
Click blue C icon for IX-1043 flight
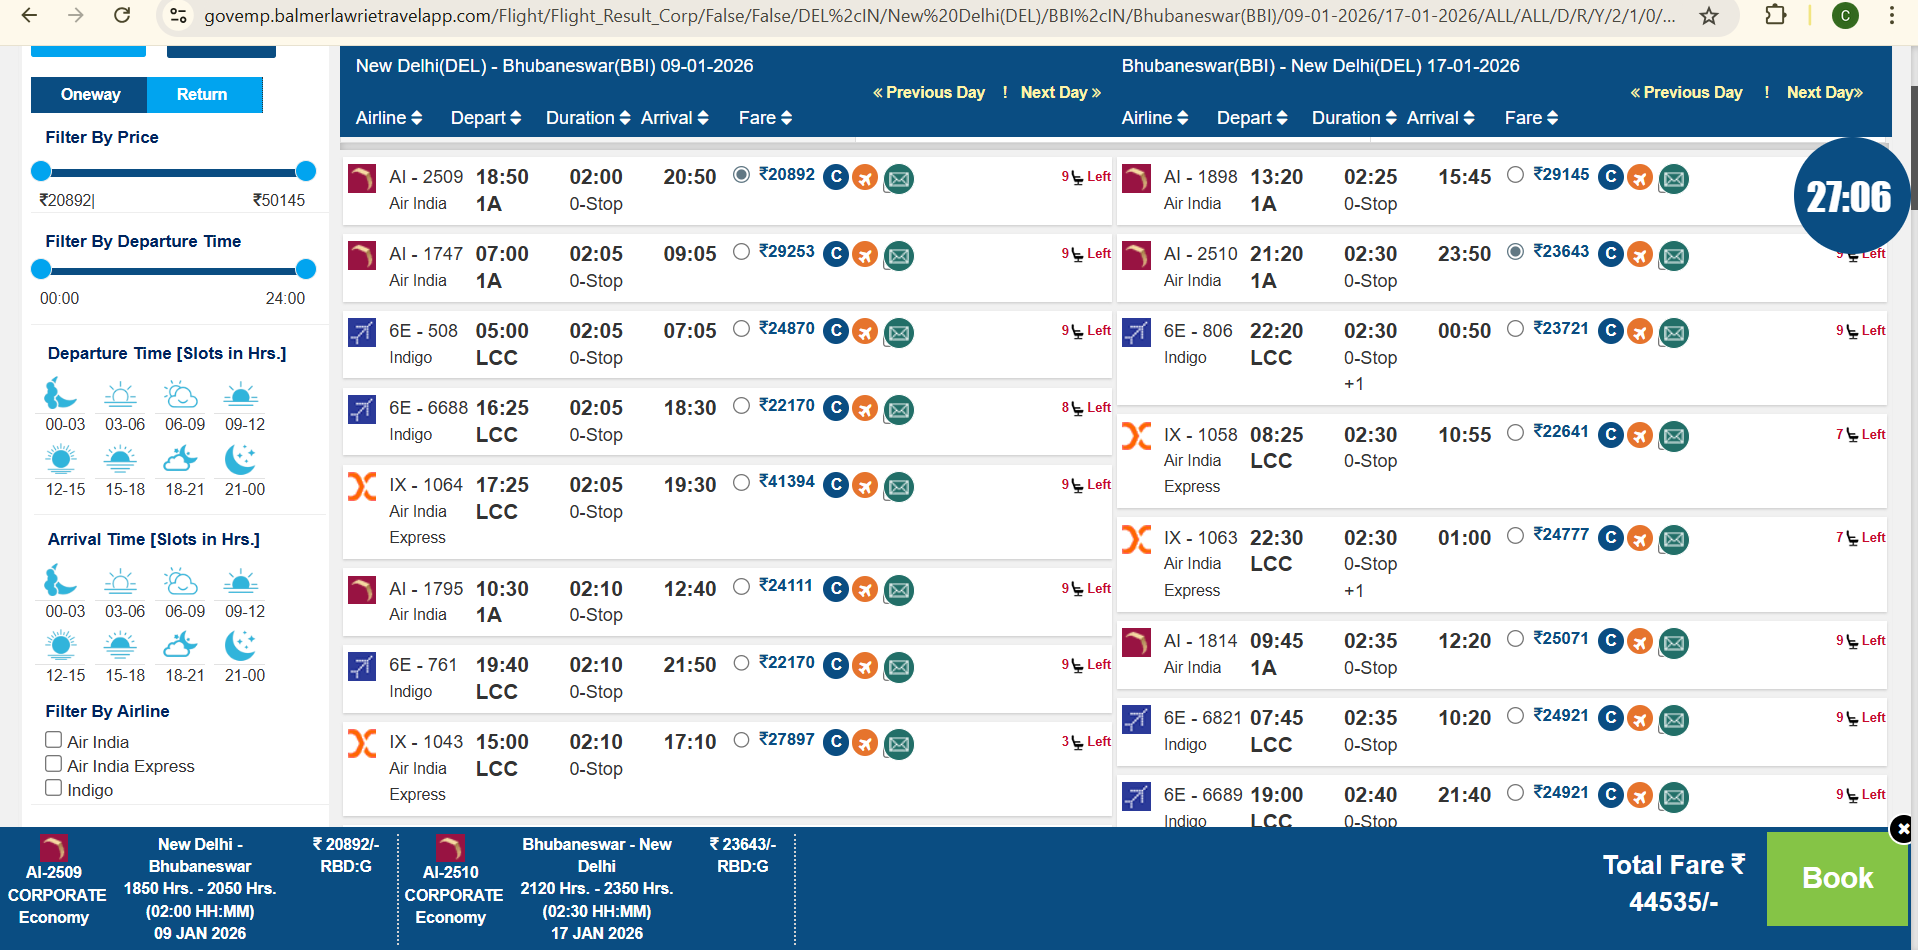point(836,743)
